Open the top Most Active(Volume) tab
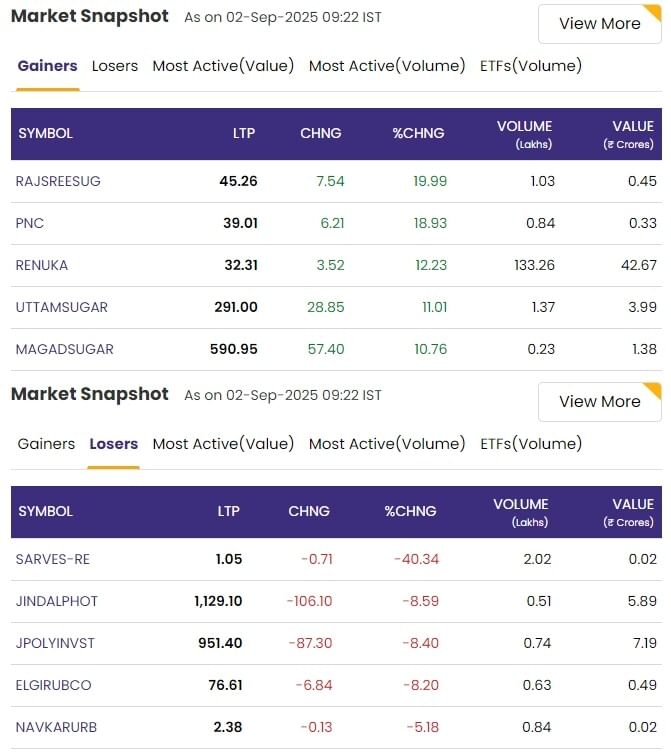 pyautogui.click(x=387, y=66)
